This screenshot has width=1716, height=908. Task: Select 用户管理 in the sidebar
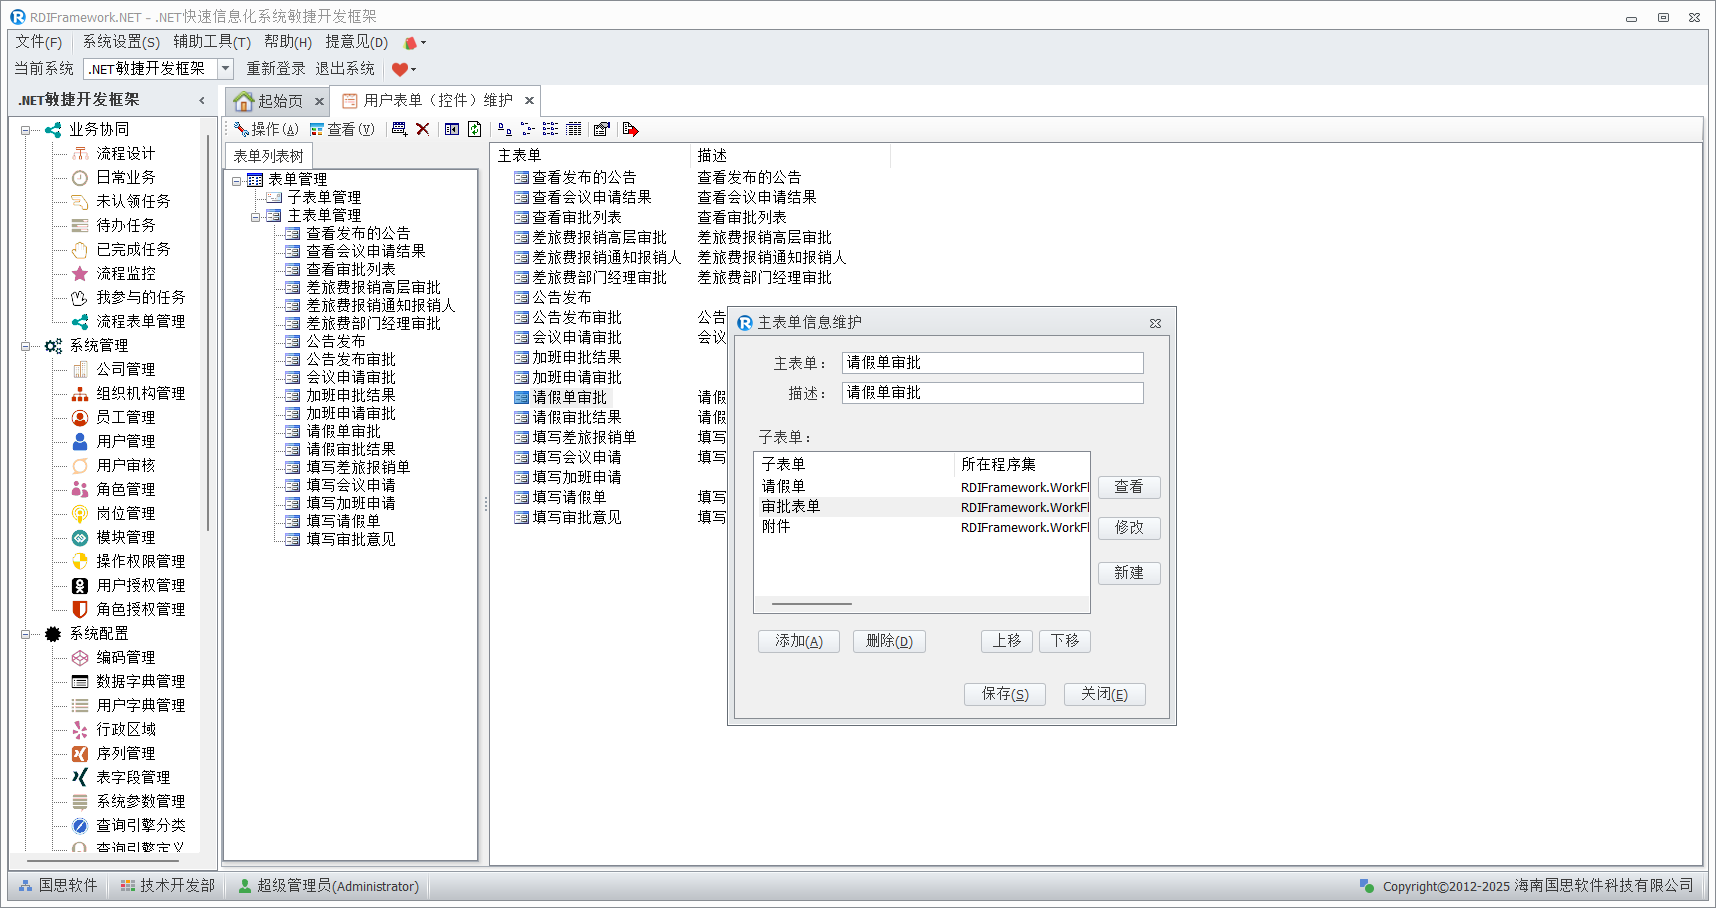coord(125,441)
